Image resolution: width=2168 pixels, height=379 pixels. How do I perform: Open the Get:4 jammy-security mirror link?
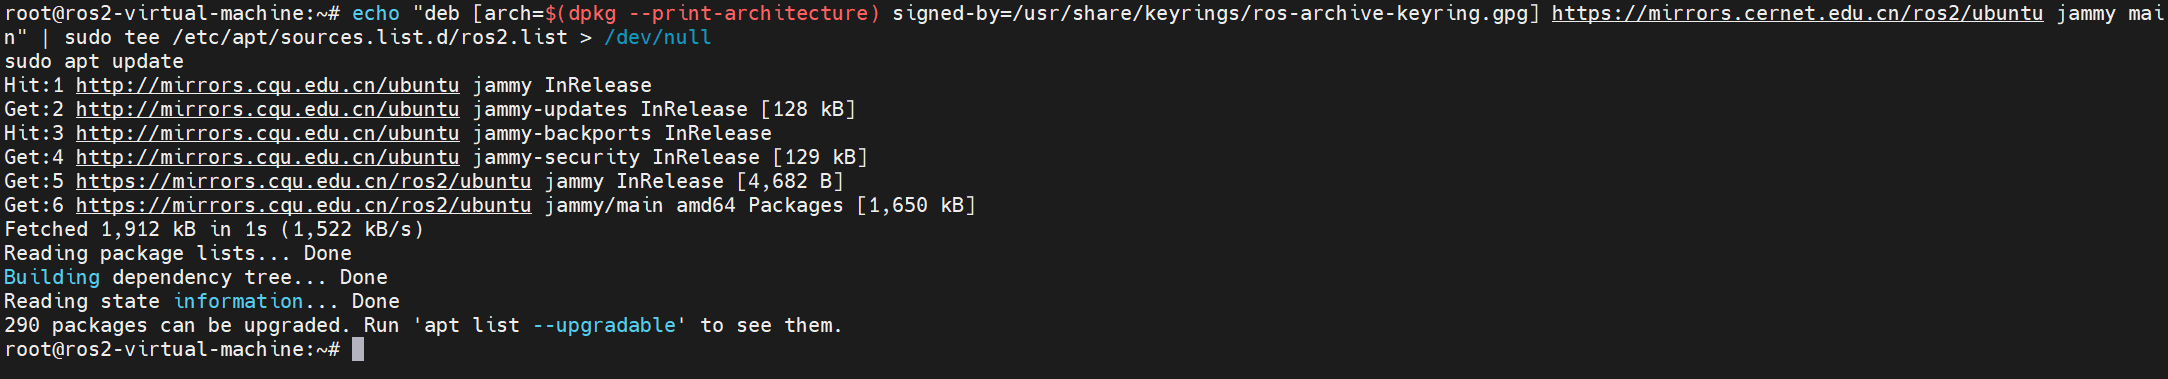pyautogui.click(x=268, y=158)
